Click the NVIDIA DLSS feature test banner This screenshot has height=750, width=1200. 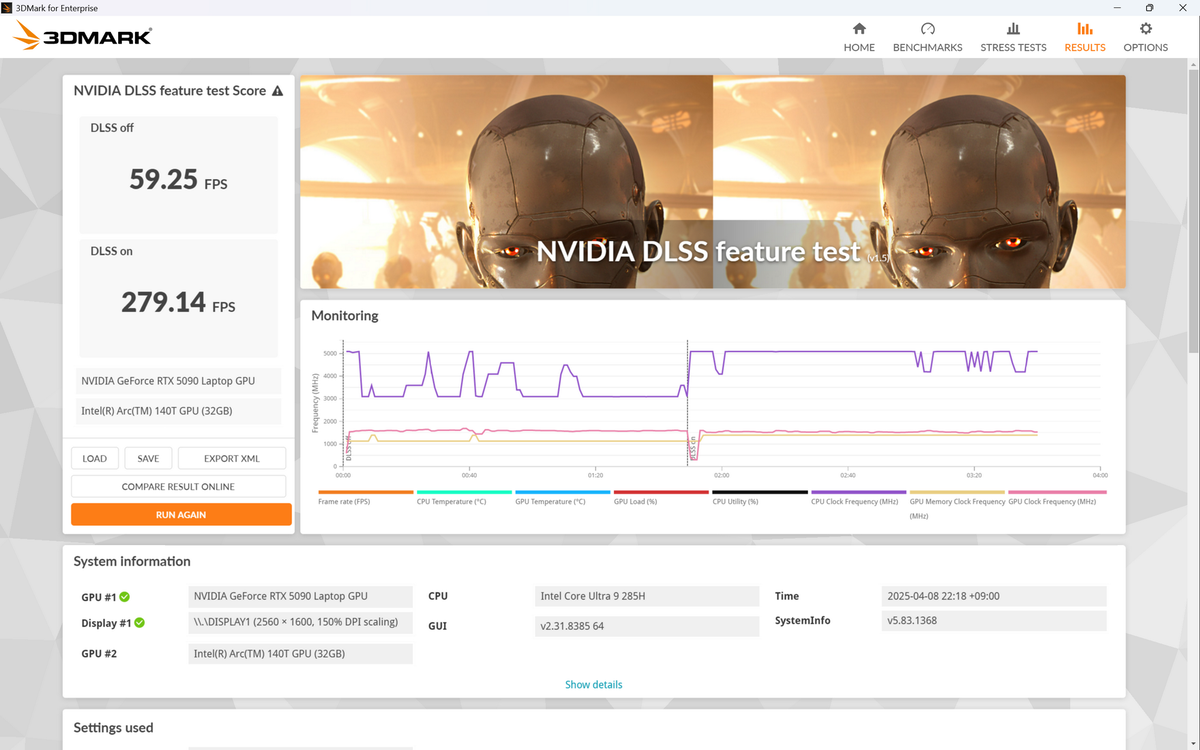tap(713, 182)
